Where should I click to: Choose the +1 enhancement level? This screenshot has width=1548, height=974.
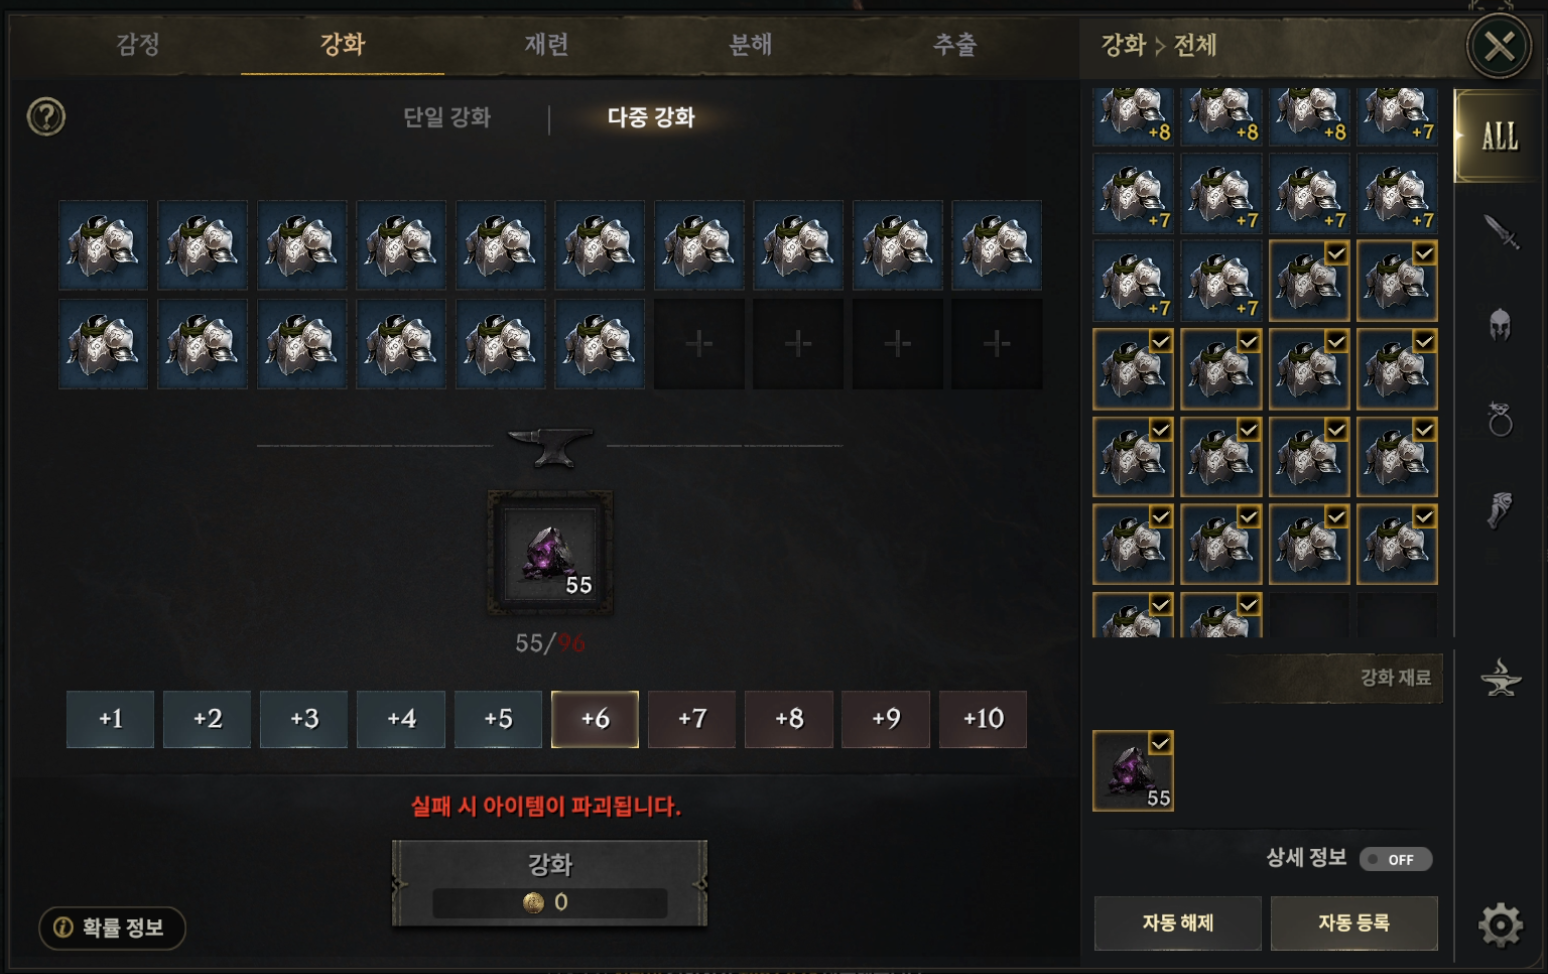pyautogui.click(x=110, y=719)
